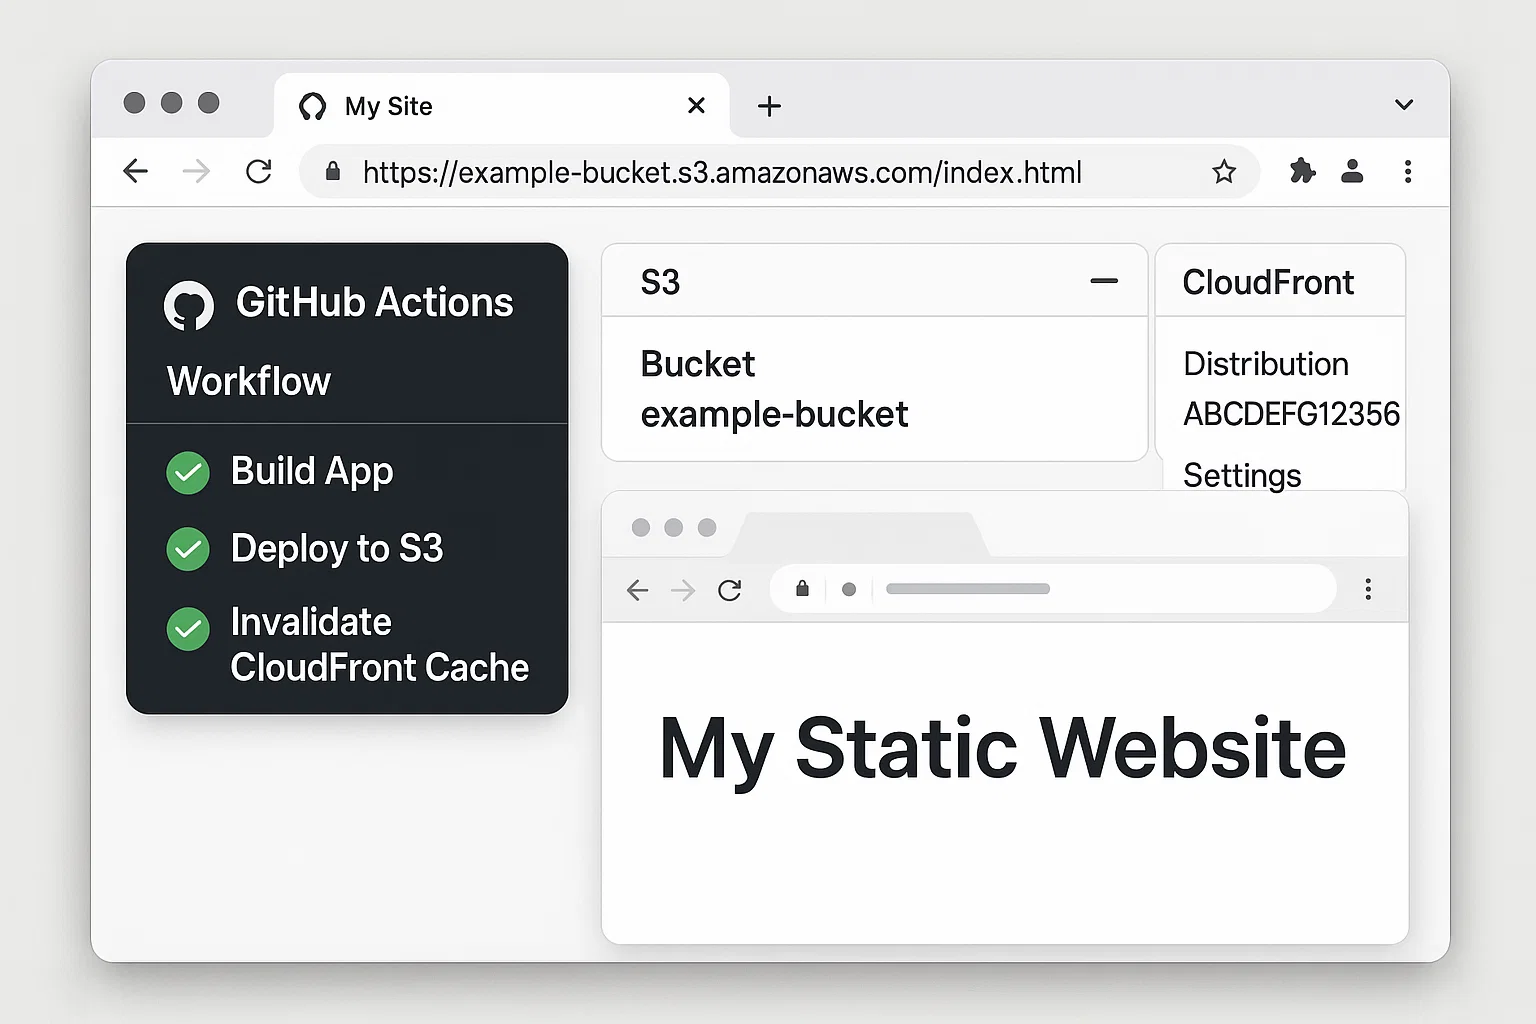Click the green check beside Deploy to S3
This screenshot has height=1024, width=1536.
188,549
